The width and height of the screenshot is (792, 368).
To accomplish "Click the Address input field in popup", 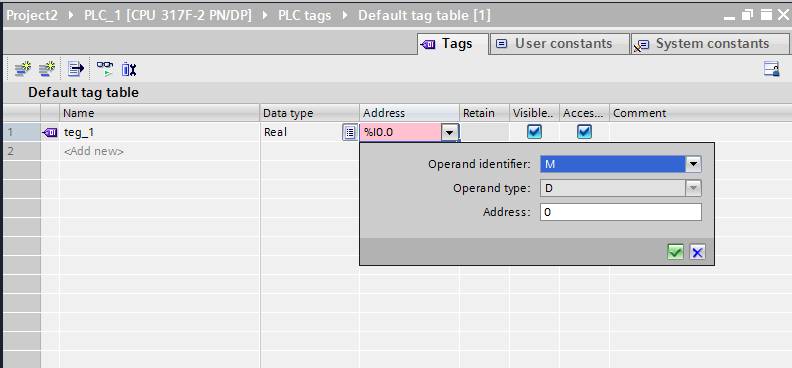I will [x=621, y=213].
